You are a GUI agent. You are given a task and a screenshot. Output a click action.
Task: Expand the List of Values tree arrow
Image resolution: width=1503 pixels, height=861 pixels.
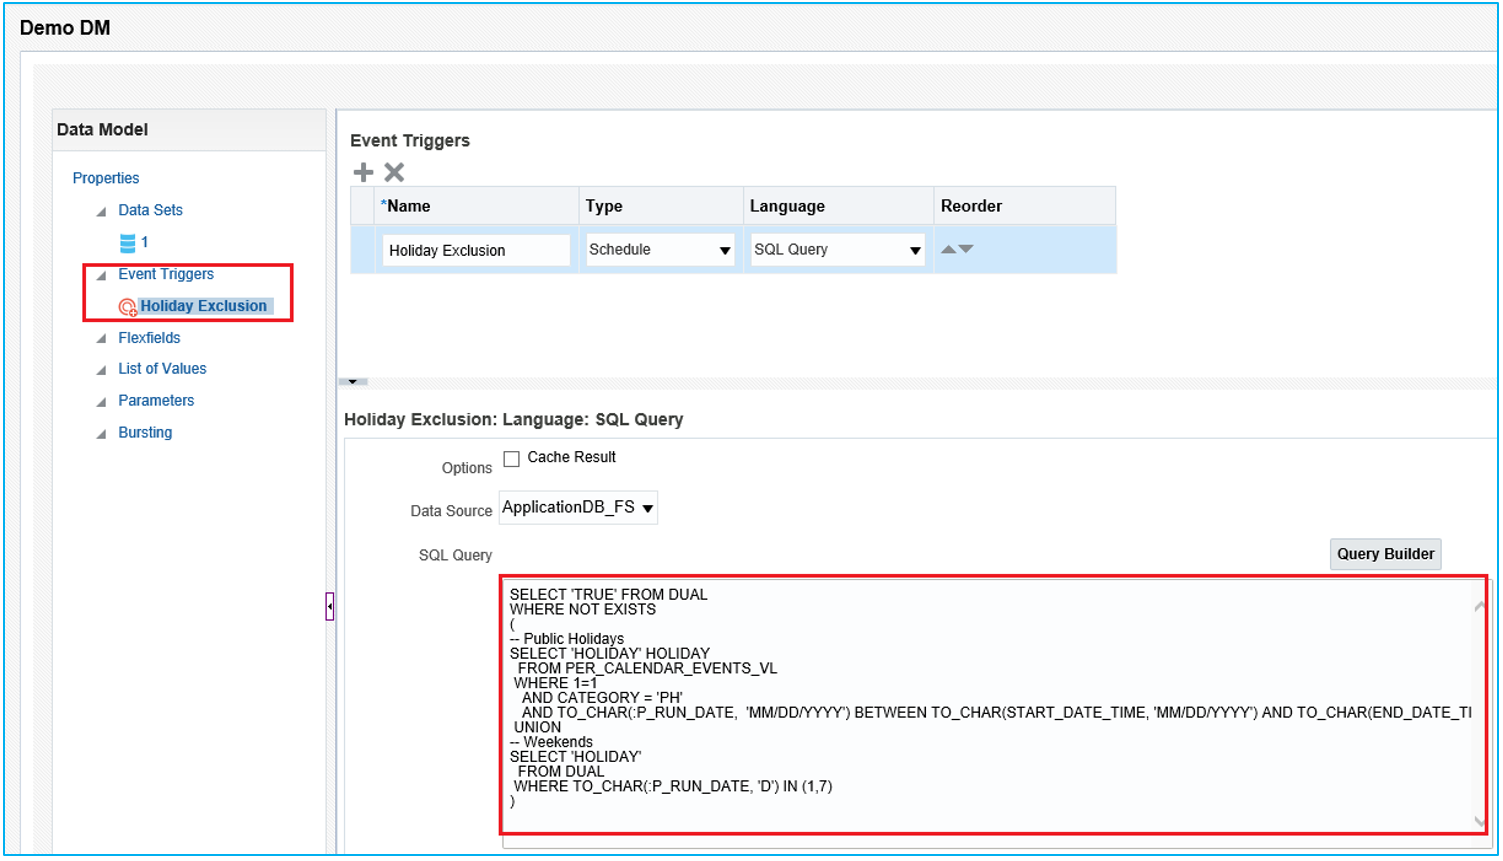[101, 370]
